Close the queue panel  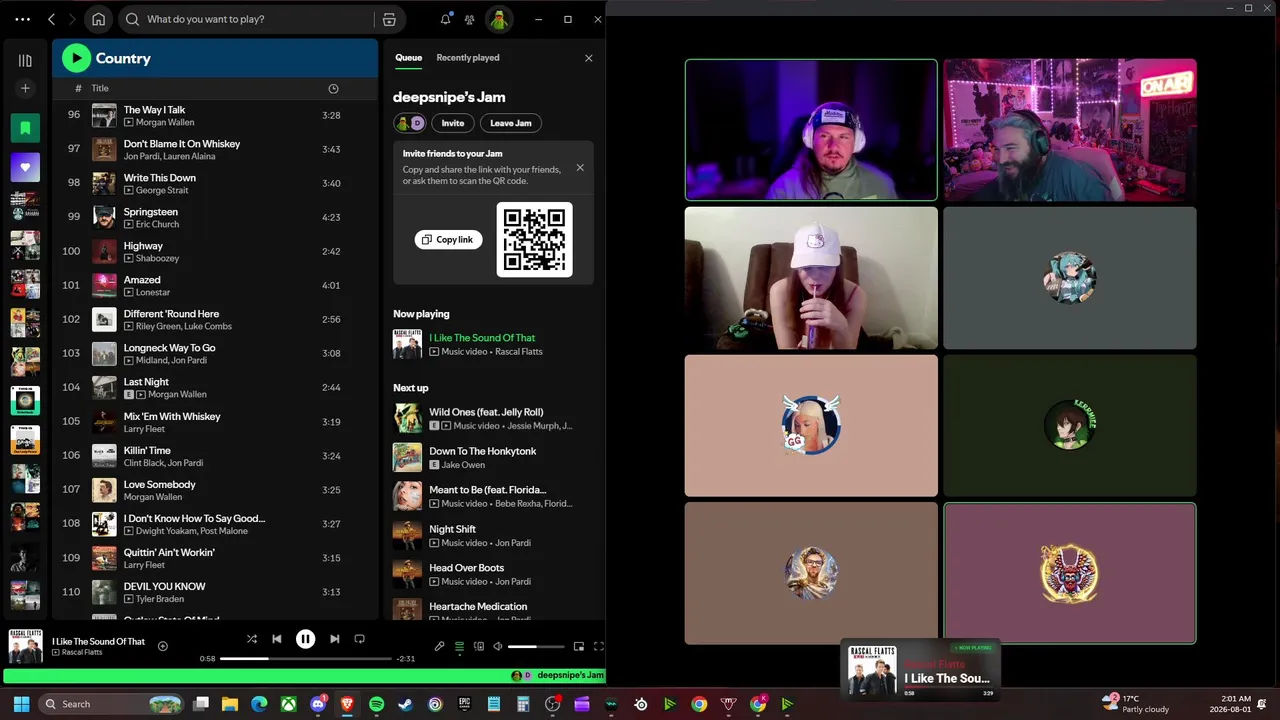(588, 58)
